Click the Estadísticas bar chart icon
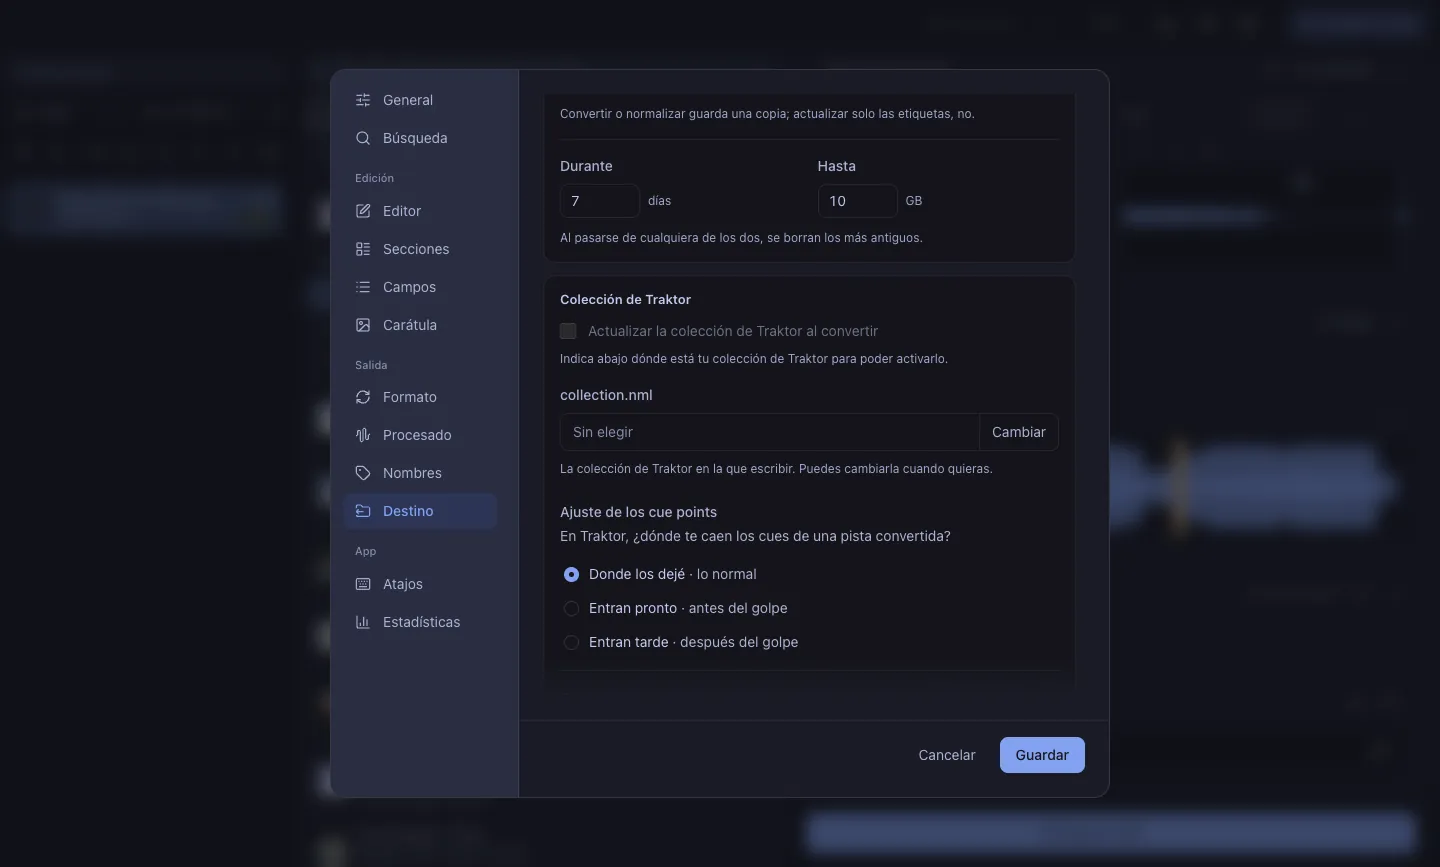The image size is (1440, 867). click(363, 622)
